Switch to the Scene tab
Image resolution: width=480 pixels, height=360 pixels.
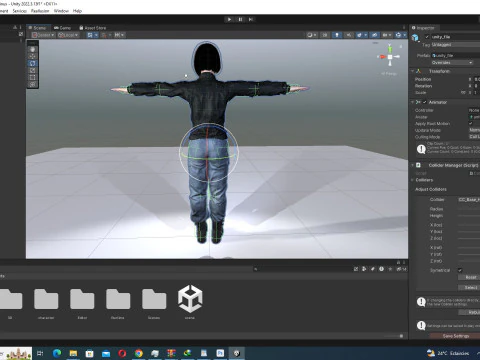[37, 28]
